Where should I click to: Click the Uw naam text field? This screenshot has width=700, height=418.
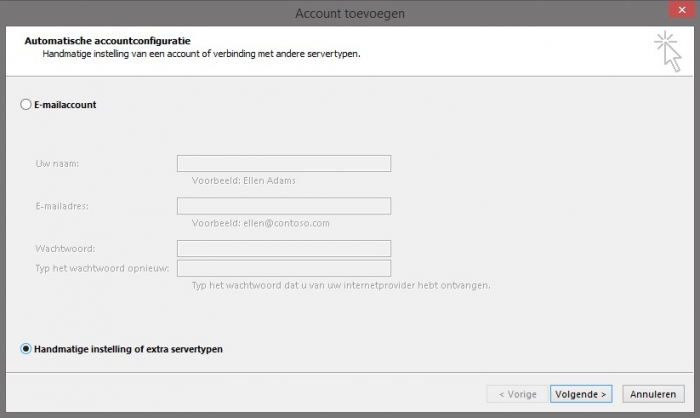(x=283, y=164)
